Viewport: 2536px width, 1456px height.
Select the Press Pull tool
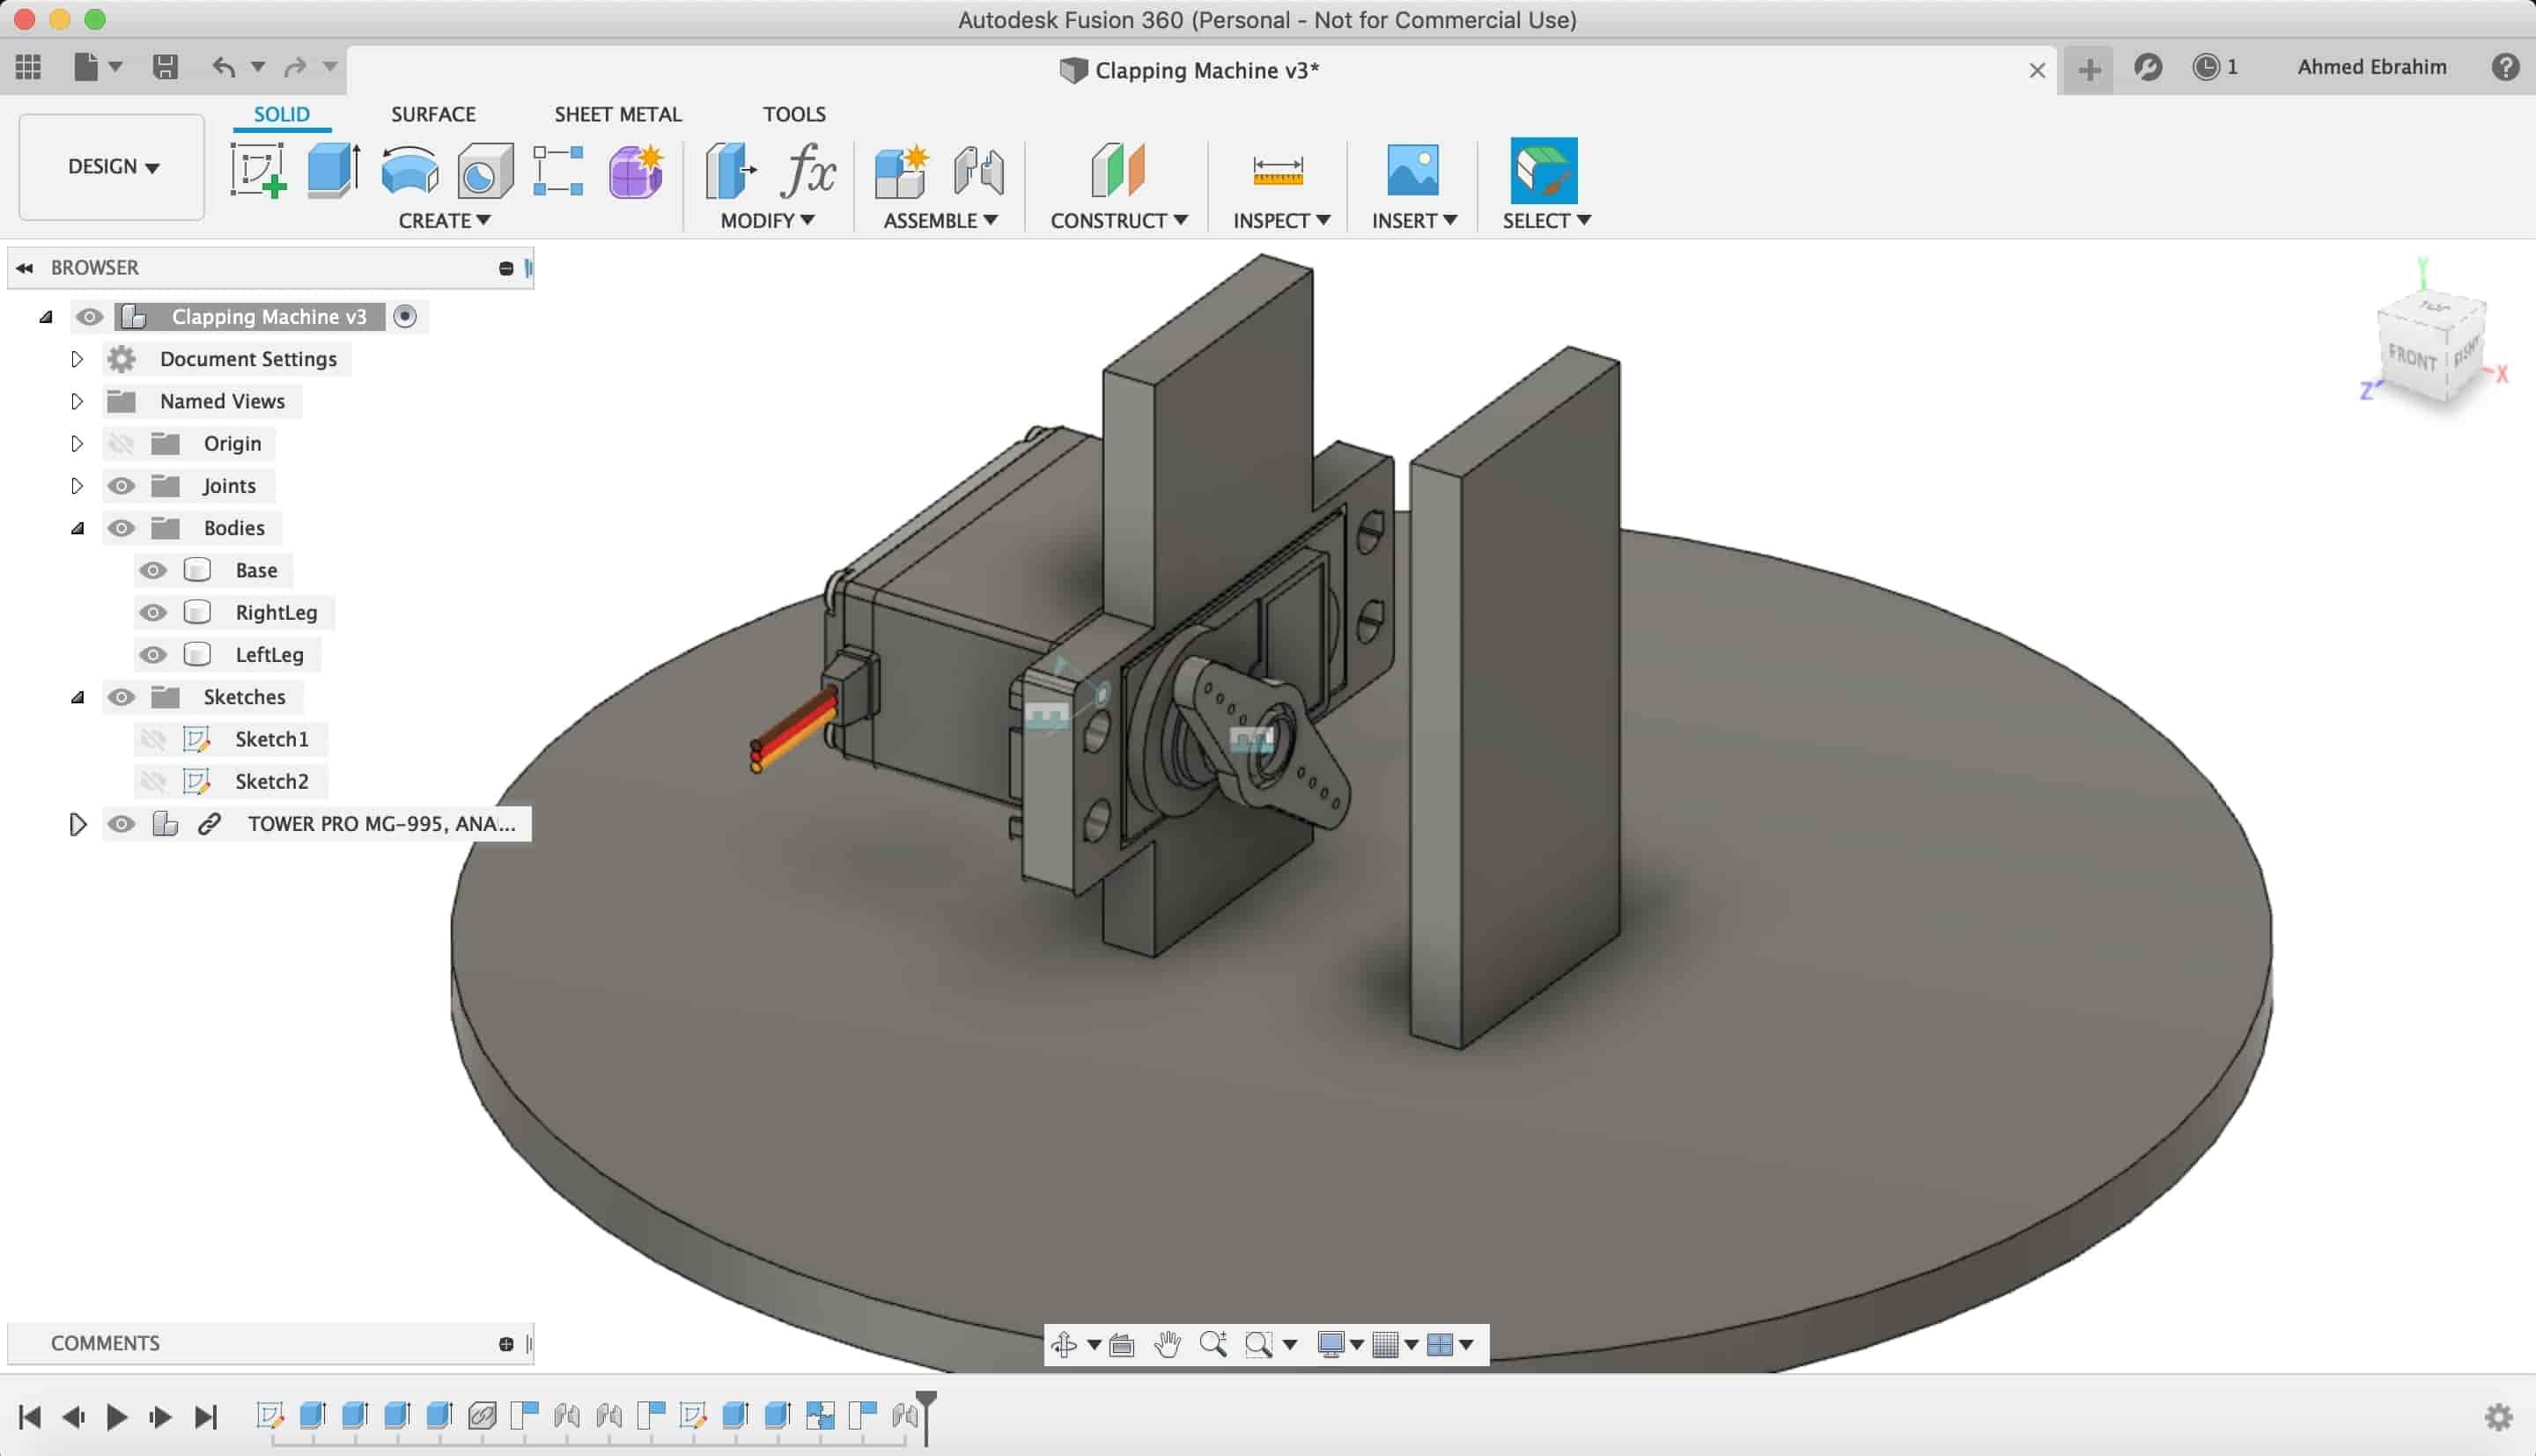tap(731, 170)
